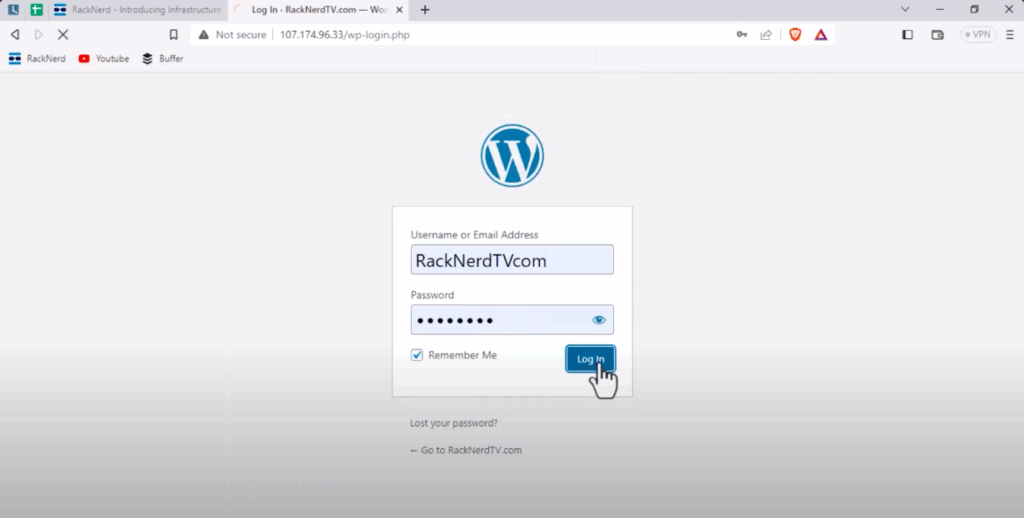Click the Brave Shields lion icon
Screen dimensions: 1024x518
[x=795, y=34]
